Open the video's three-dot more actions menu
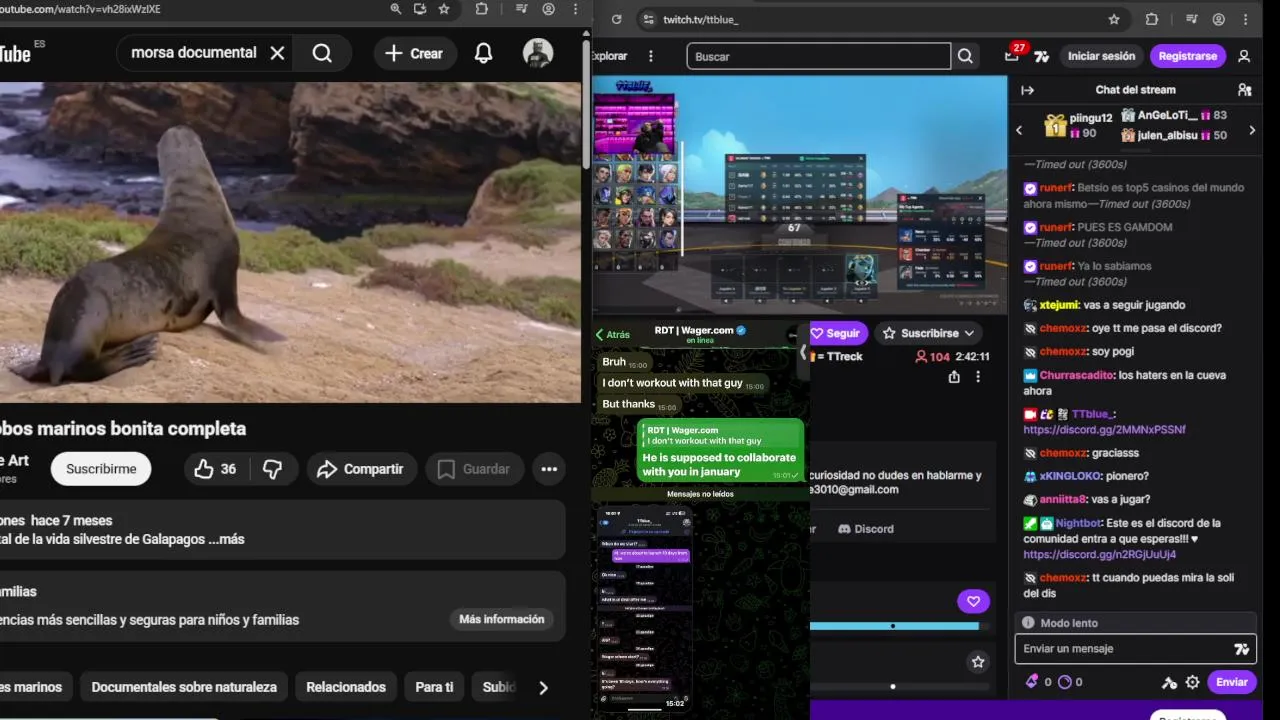 (549, 469)
